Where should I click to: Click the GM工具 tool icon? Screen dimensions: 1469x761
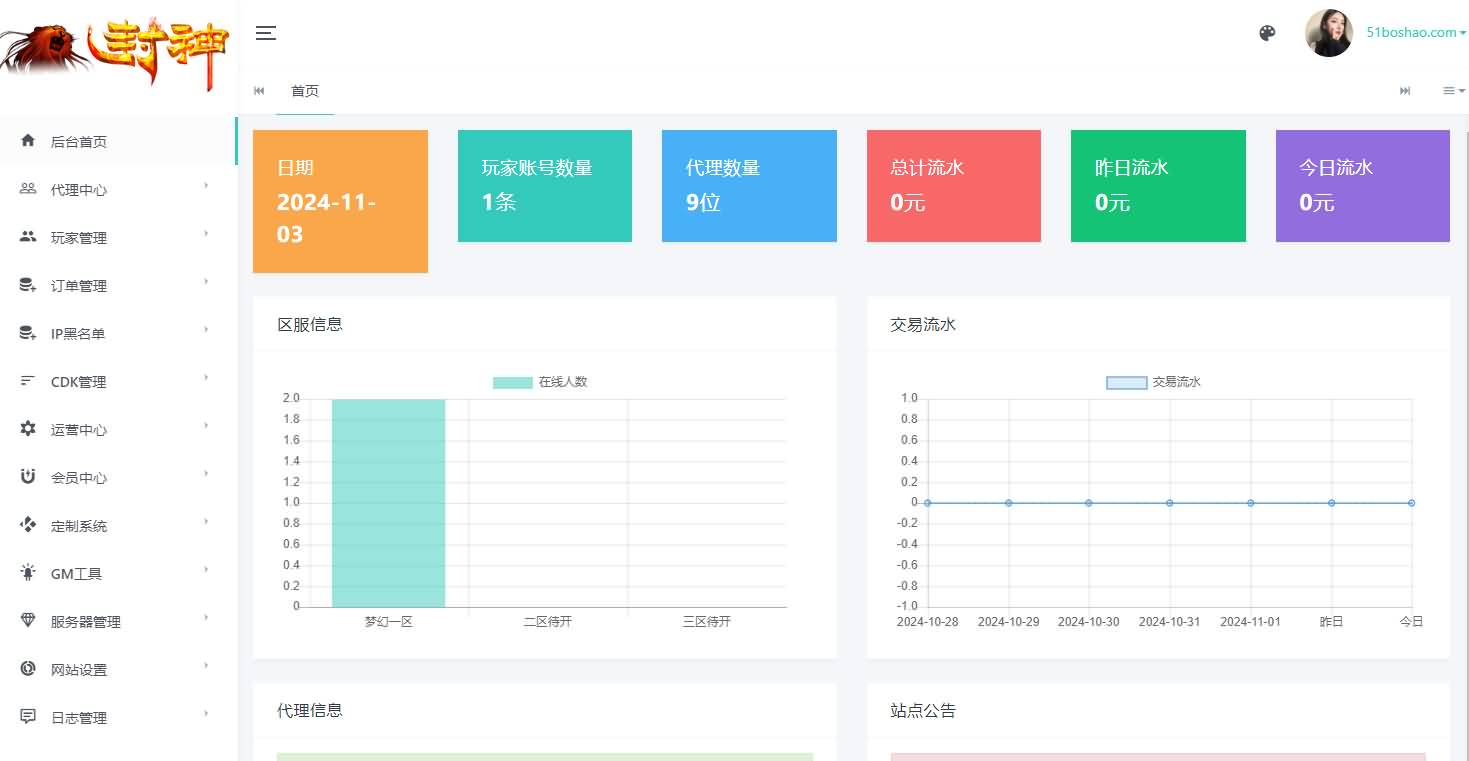click(x=27, y=573)
